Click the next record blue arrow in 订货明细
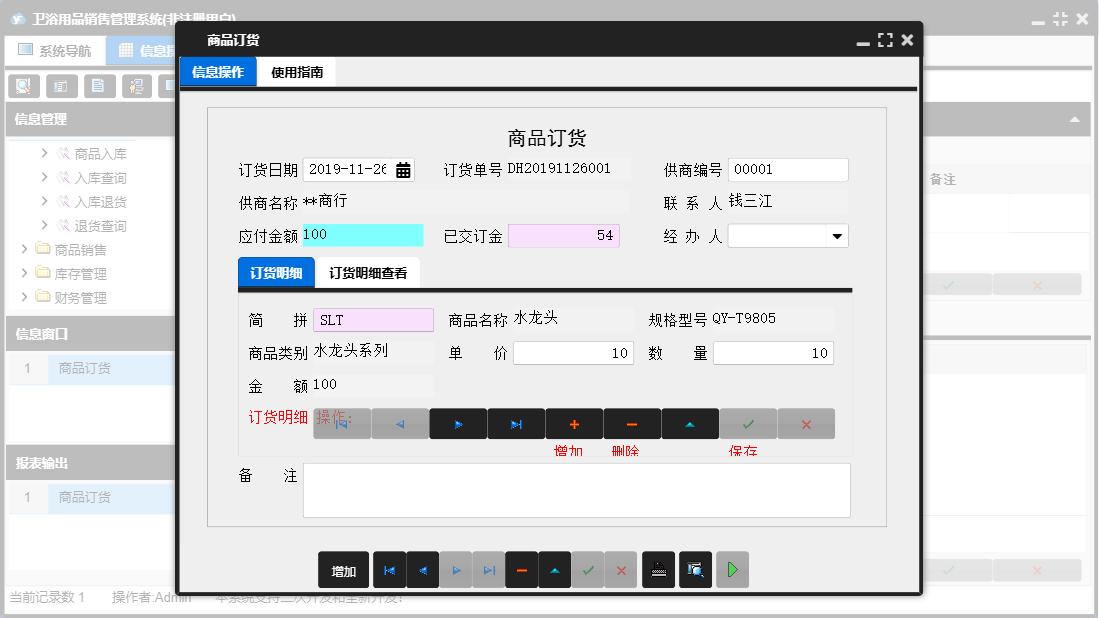 click(x=458, y=423)
